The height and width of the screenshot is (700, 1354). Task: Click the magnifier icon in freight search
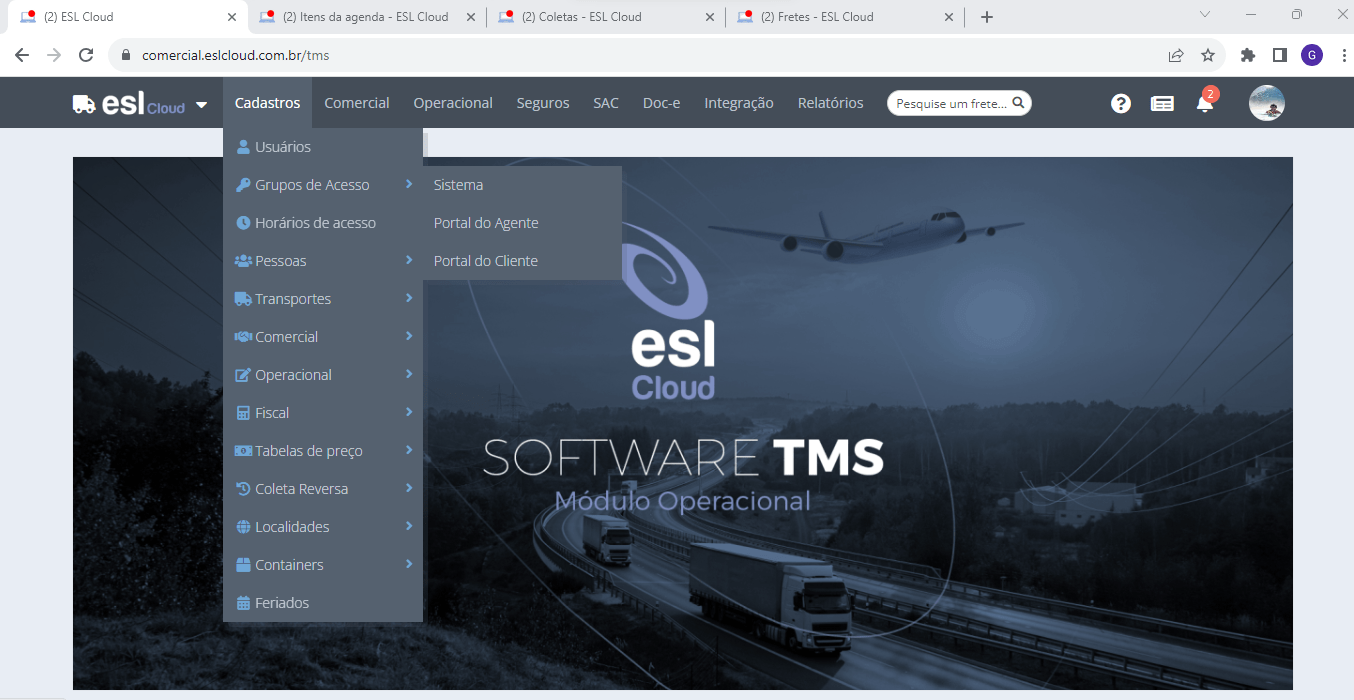click(x=1018, y=102)
